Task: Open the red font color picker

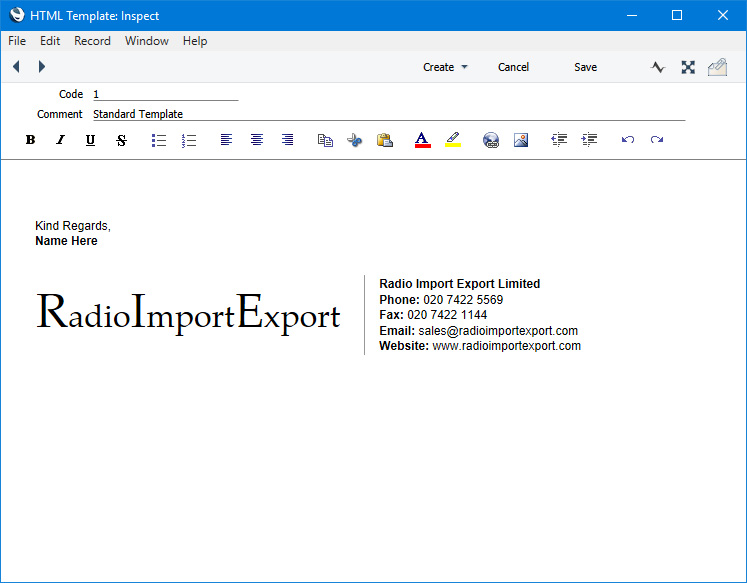Action: [x=423, y=140]
